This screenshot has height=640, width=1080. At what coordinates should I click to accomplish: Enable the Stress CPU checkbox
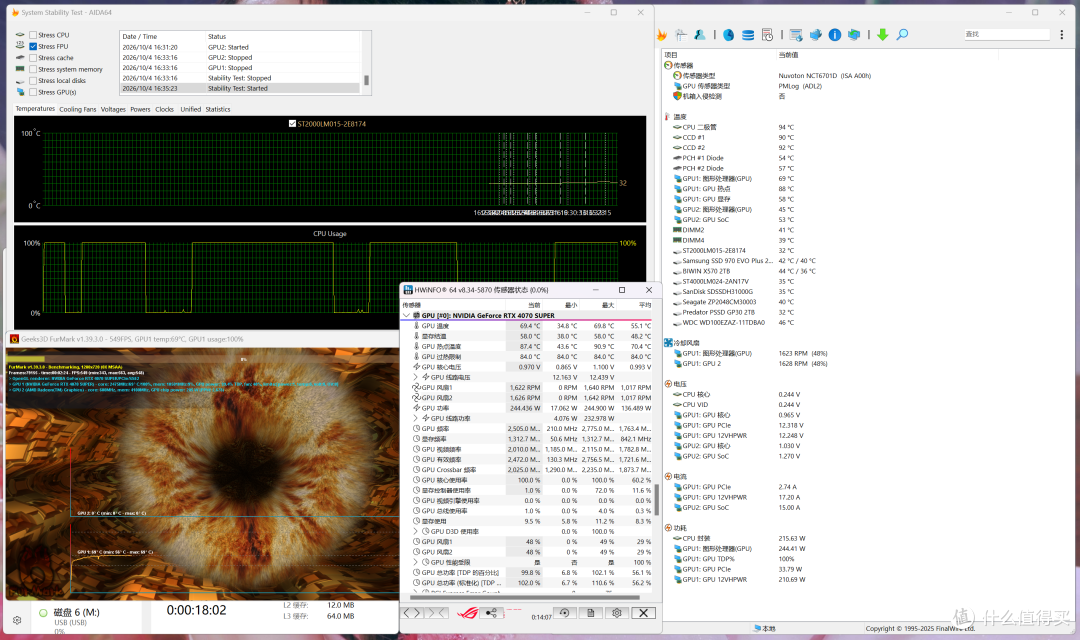click(x=33, y=35)
